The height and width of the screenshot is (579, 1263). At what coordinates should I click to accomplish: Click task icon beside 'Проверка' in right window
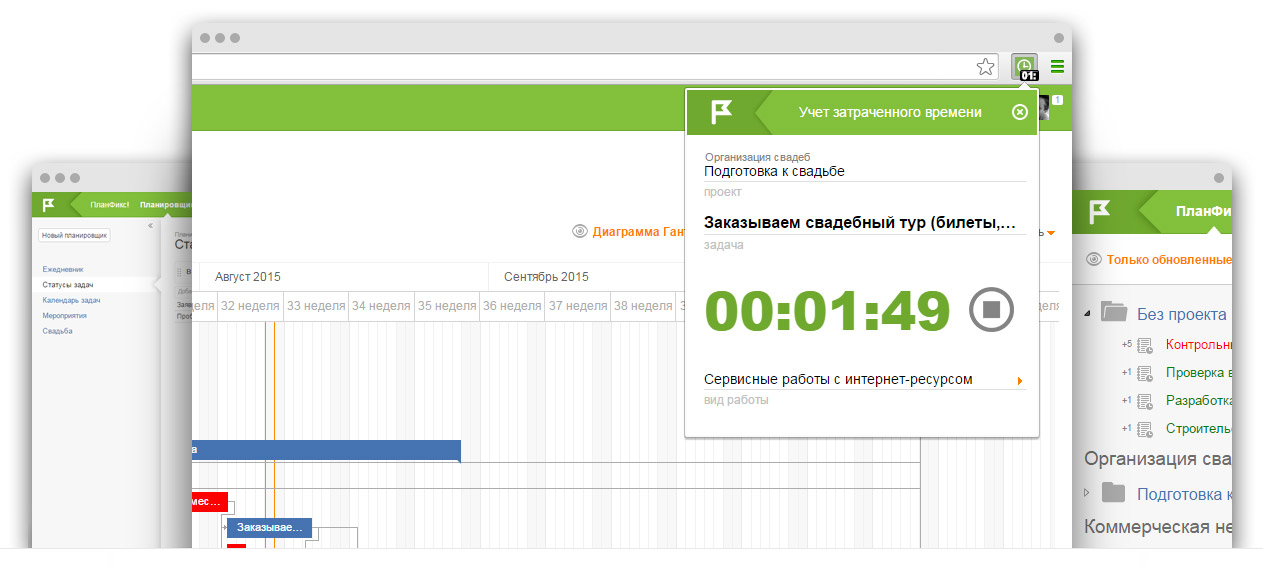click(x=1145, y=373)
